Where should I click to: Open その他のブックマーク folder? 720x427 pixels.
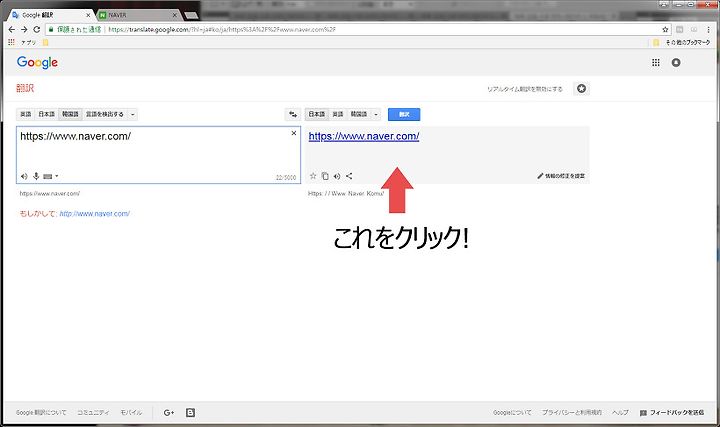(x=682, y=42)
